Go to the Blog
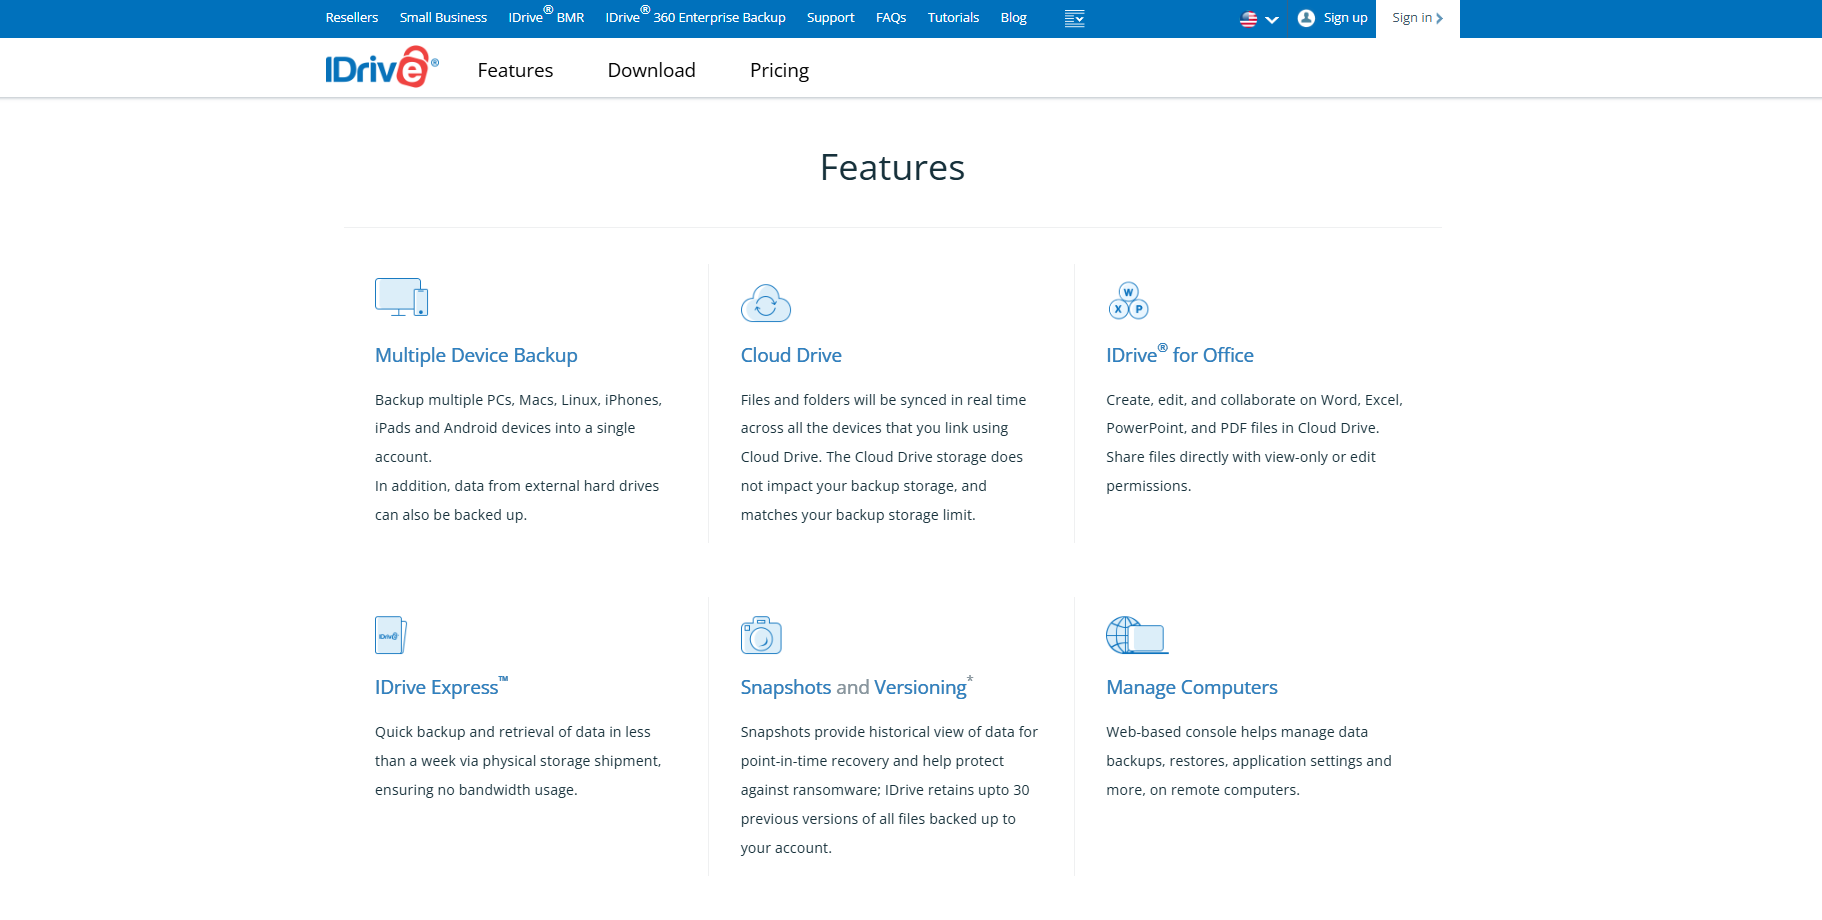Viewport: 1822px width, 920px height. [1013, 18]
